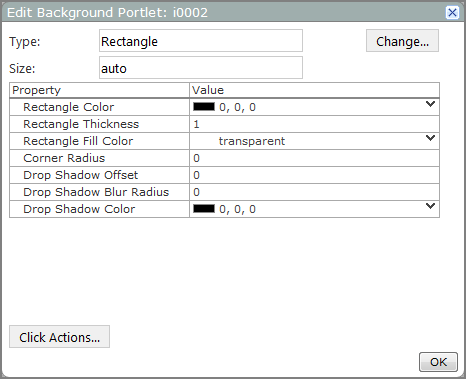The width and height of the screenshot is (466, 379).
Task: Click the transparent fill color value
Action: click(252, 141)
